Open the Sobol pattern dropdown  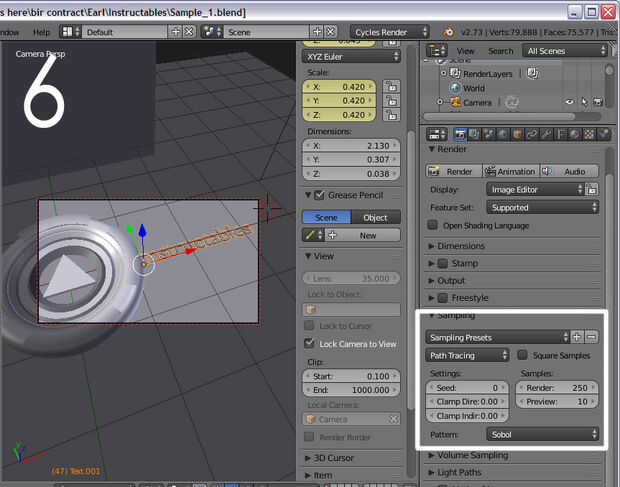[542, 434]
